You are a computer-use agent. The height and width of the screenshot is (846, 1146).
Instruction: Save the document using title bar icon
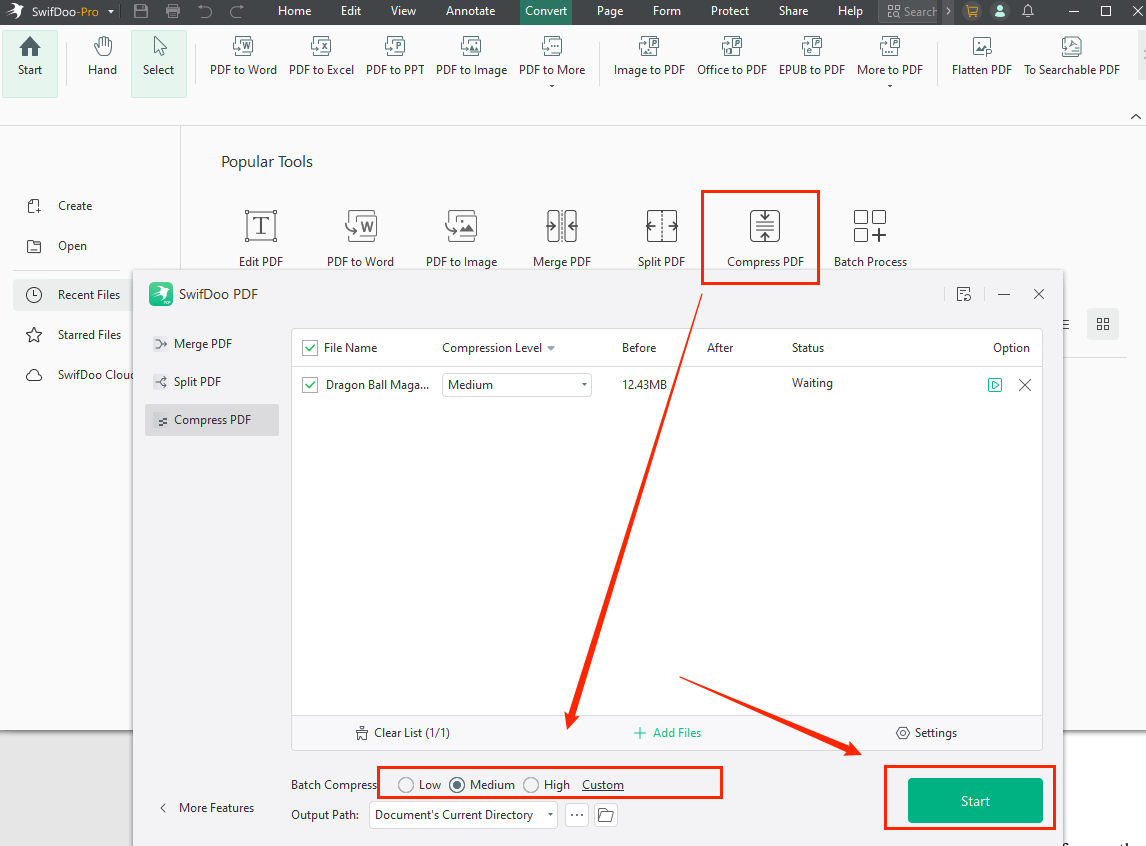pyautogui.click(x=141, y=11)
